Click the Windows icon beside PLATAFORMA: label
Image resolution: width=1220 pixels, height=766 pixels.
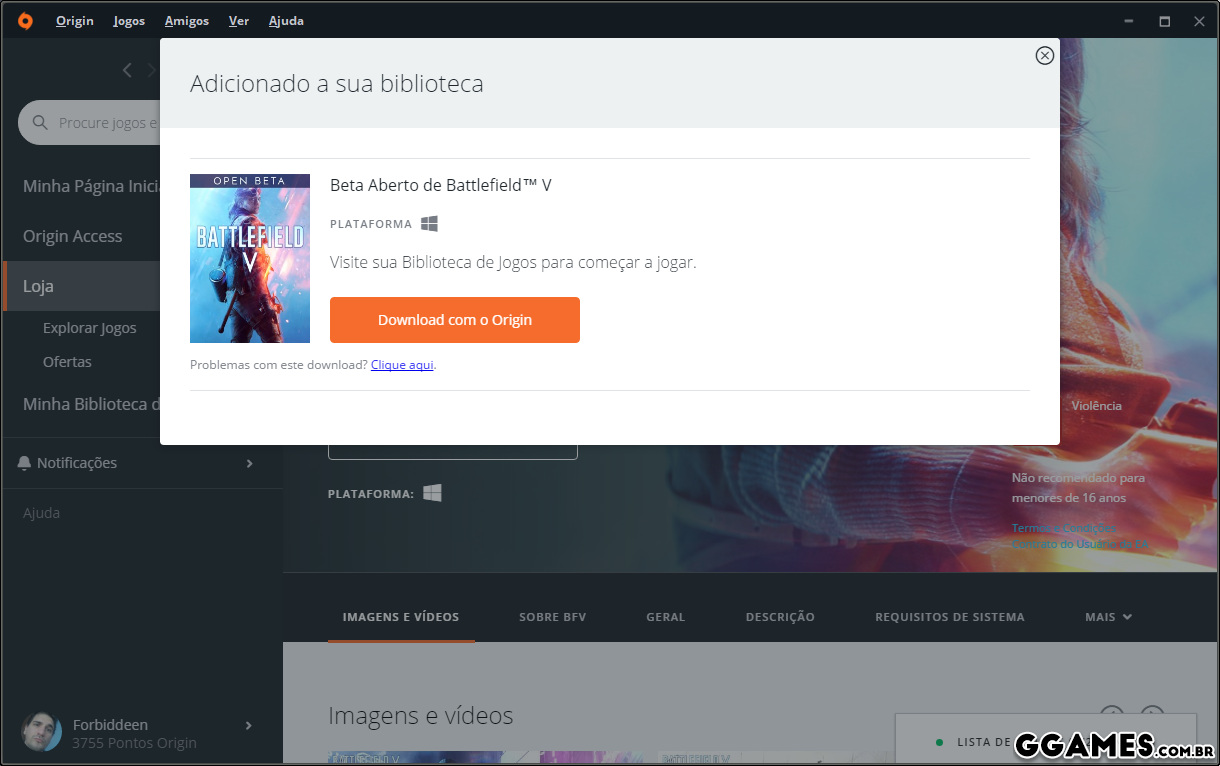(x=432, y=493)
